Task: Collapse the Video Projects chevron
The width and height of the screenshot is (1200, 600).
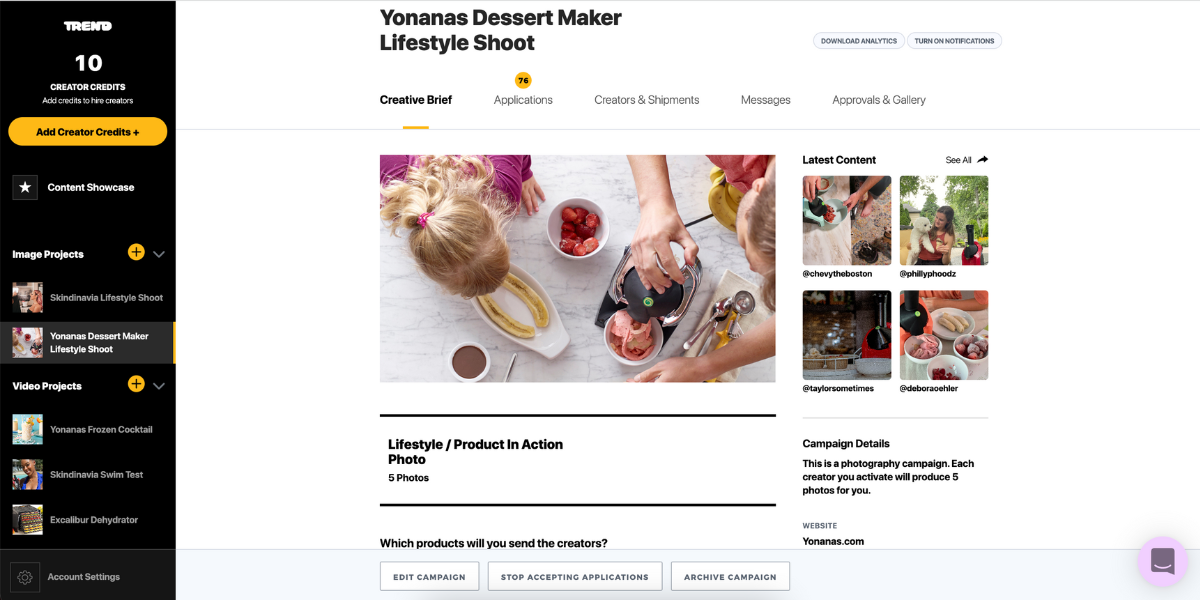Action: pos(159,386)
